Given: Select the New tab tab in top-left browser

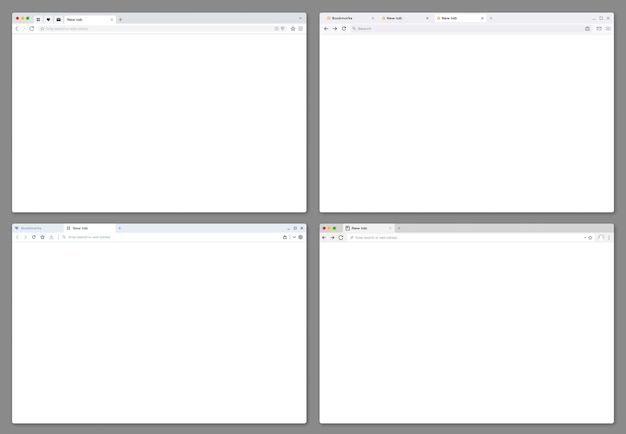Looking at the screenshot, I should (89, 20).
